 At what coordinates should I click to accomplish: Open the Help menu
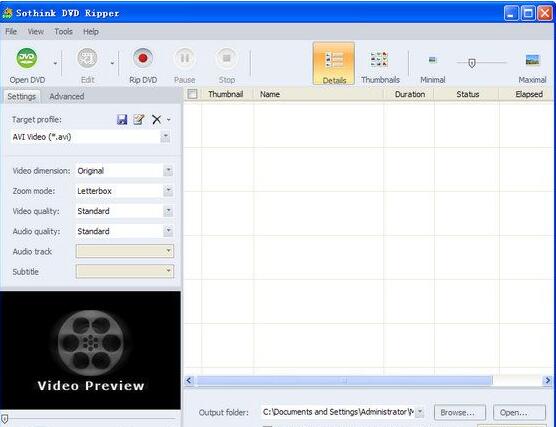(x=91, y=32)
